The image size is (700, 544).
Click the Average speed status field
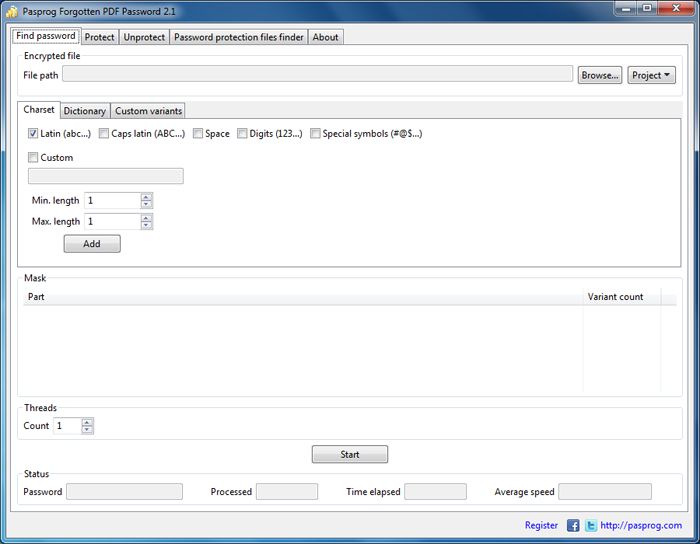605,491
